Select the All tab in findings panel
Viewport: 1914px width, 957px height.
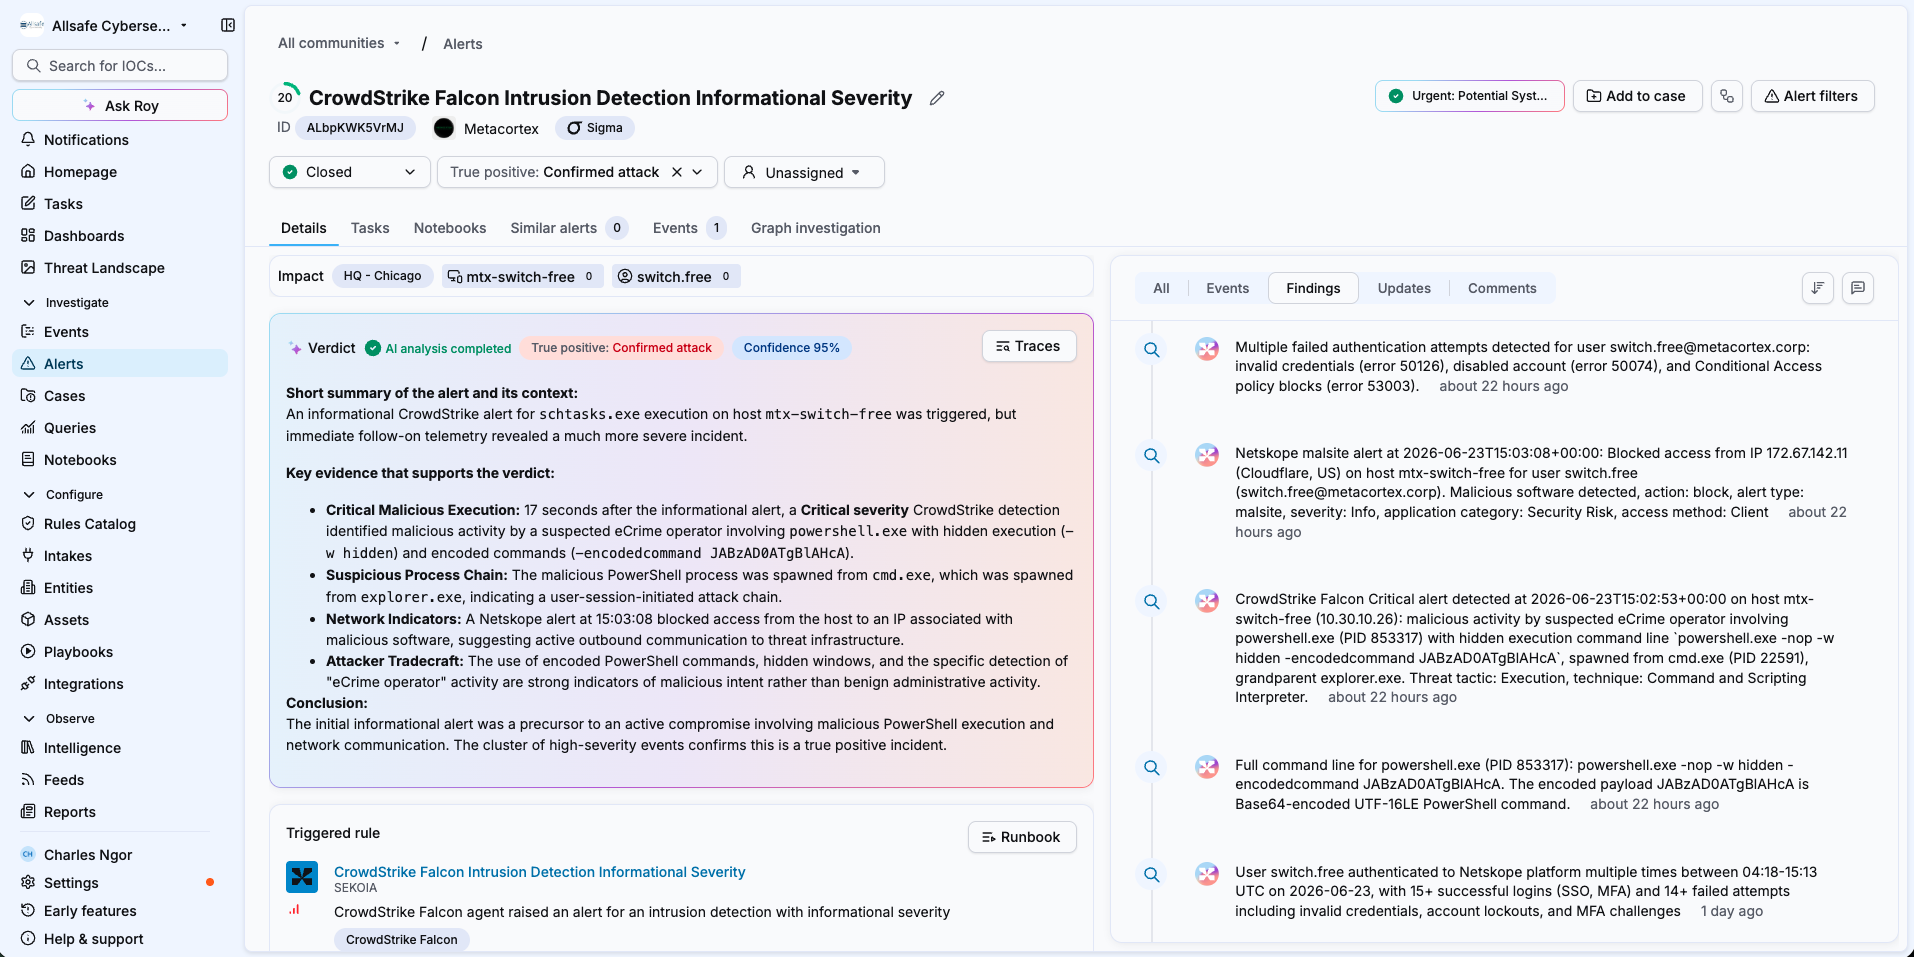click(x=1161, y=288)
